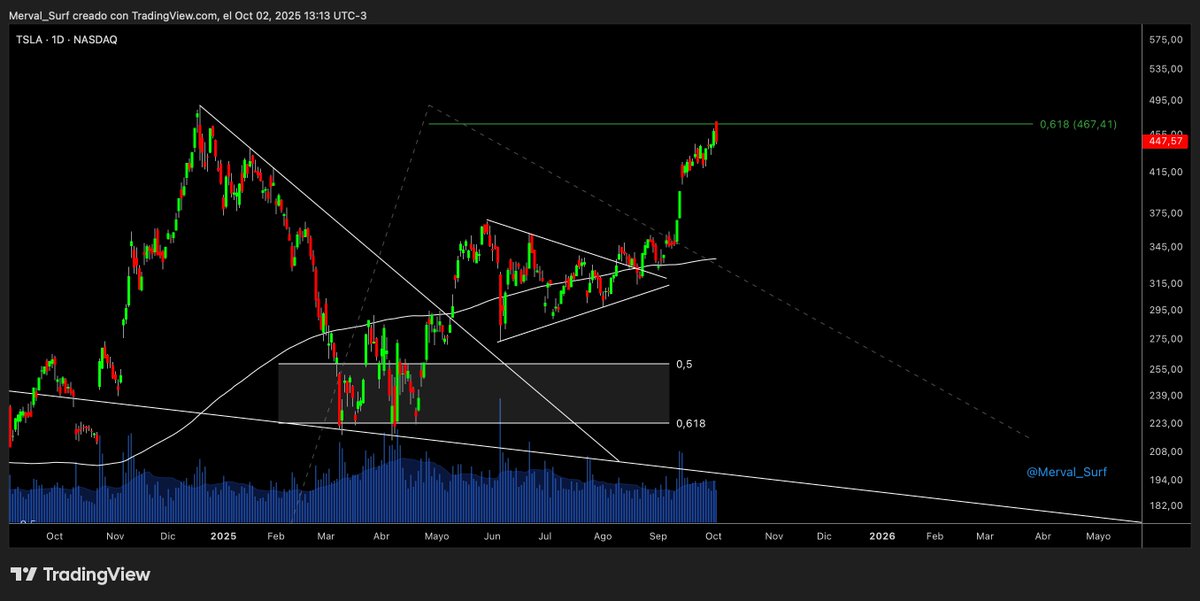
Task: Select the gray retracement zone between 0,5 and 0,618
Action: click(473, 393)
